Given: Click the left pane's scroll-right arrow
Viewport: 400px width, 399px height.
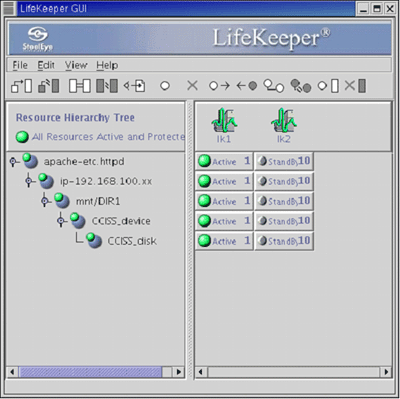Looking at the screenshot, I should pyautogui.click(x=178, y=372).
